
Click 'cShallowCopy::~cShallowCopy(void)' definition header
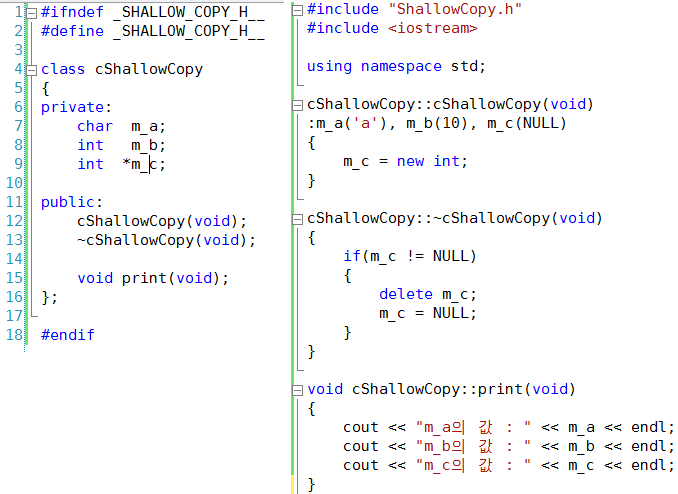[x=454, y=218]
